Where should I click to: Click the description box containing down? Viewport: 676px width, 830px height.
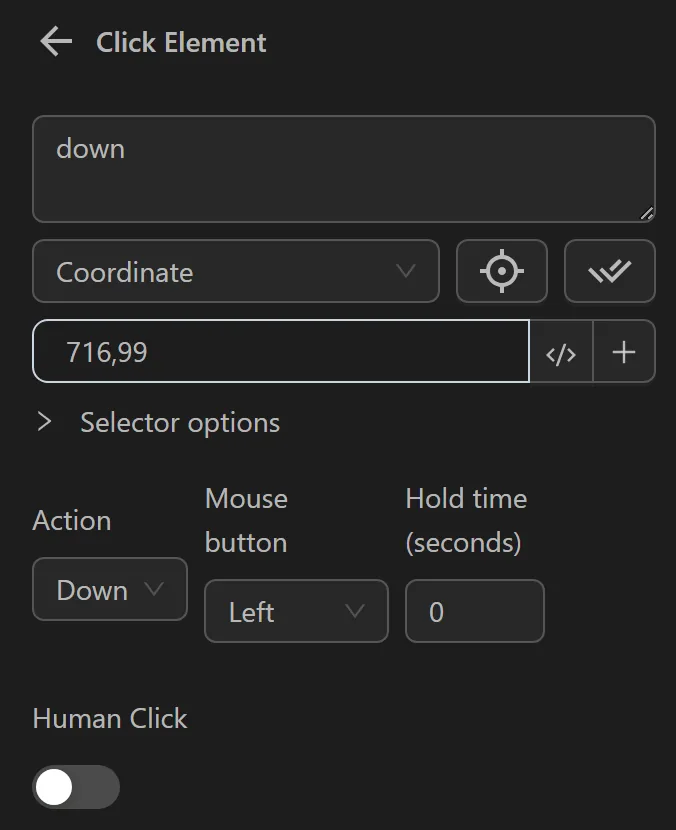344,168
